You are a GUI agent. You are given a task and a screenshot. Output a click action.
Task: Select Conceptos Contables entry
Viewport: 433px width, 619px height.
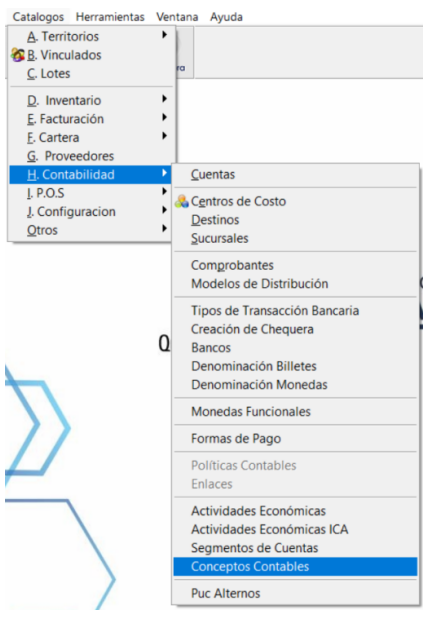[295, 566]
